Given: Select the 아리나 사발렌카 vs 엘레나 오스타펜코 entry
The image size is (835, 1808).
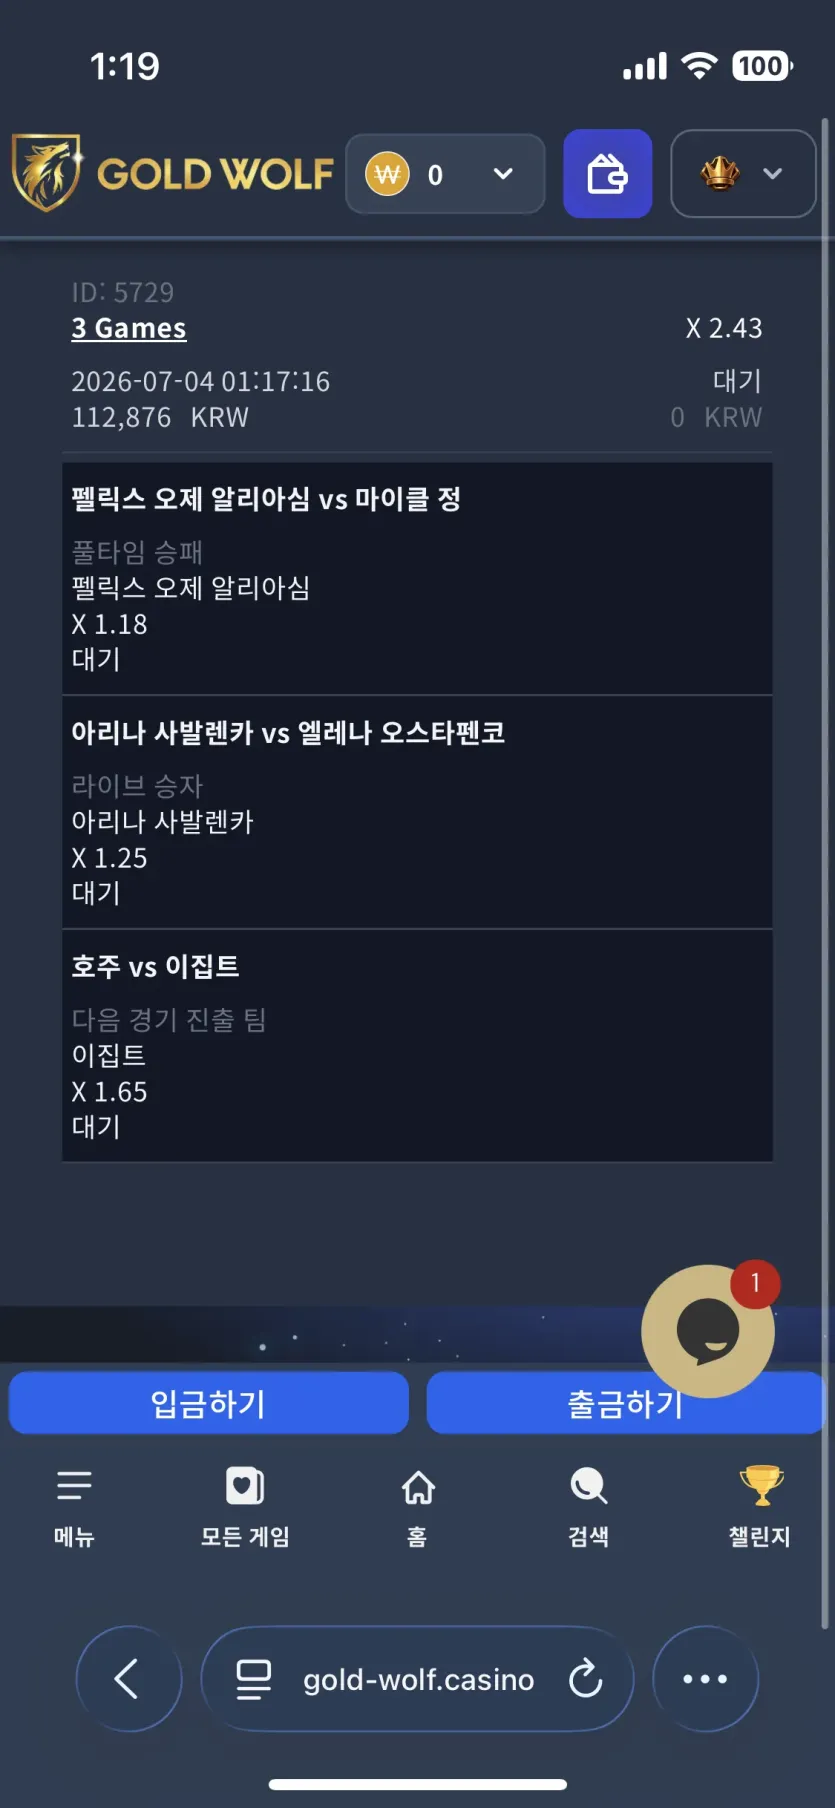Looking at the screenshot, I should pos(417,812).
